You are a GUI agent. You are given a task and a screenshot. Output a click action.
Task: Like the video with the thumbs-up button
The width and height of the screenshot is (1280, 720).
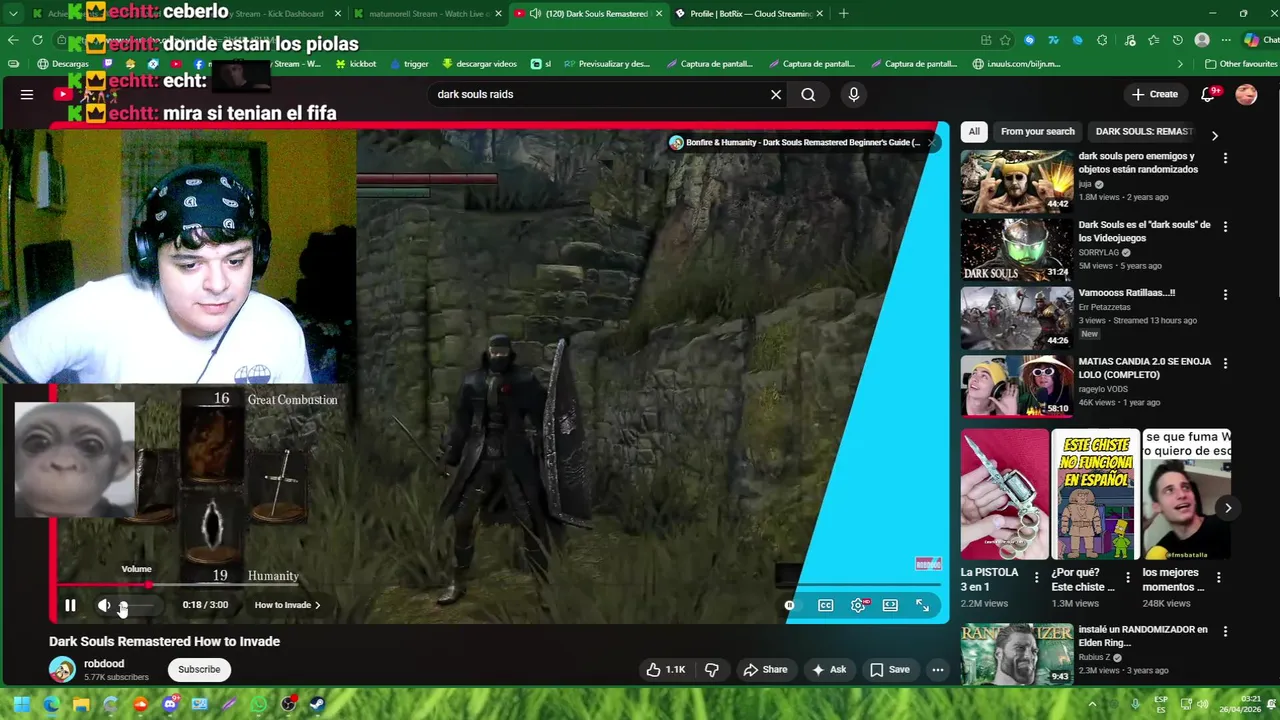pos(665,670)
